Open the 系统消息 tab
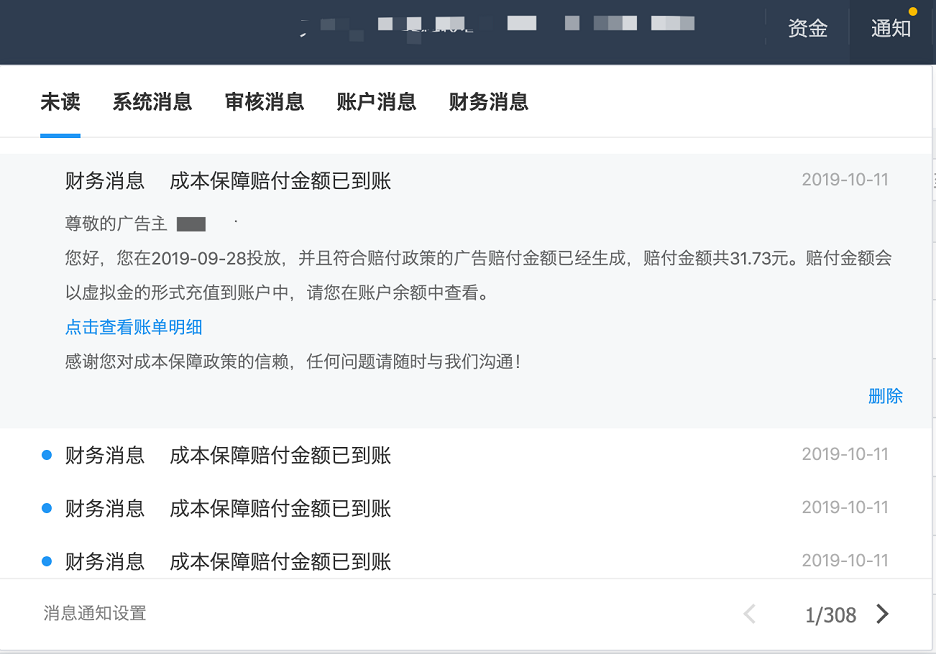This screenshot has width=936, height=654. click(152, 102)
